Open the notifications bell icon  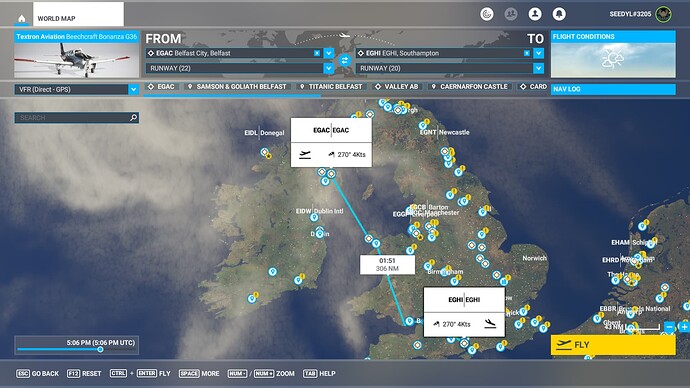[x=559, y=14]
